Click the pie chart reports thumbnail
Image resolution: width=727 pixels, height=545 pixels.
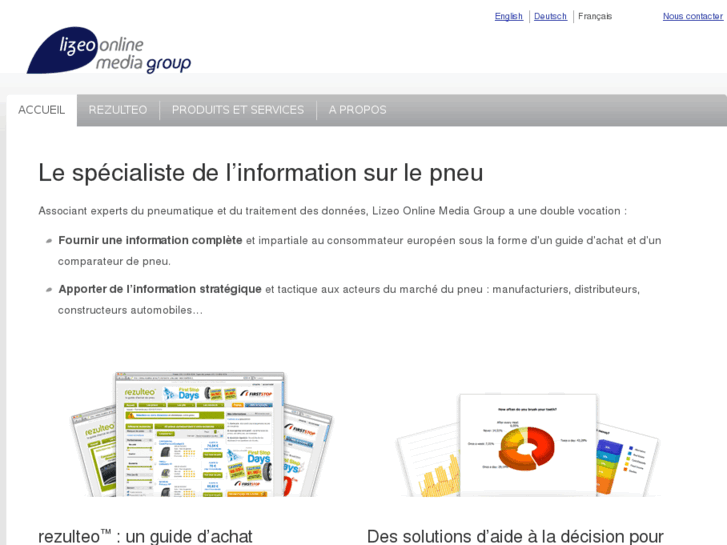[527, 444]
